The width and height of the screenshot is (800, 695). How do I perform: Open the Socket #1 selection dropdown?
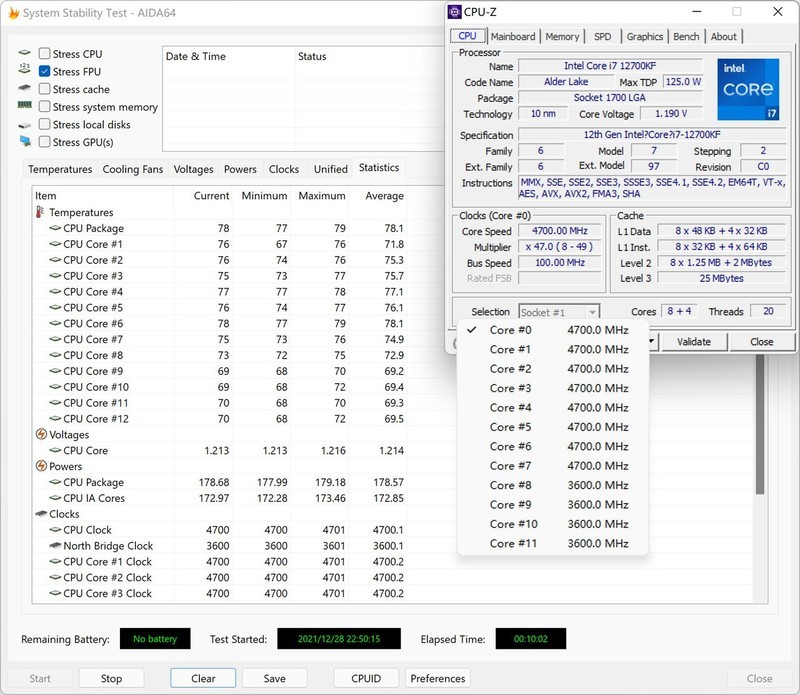(x=559, y=312)
